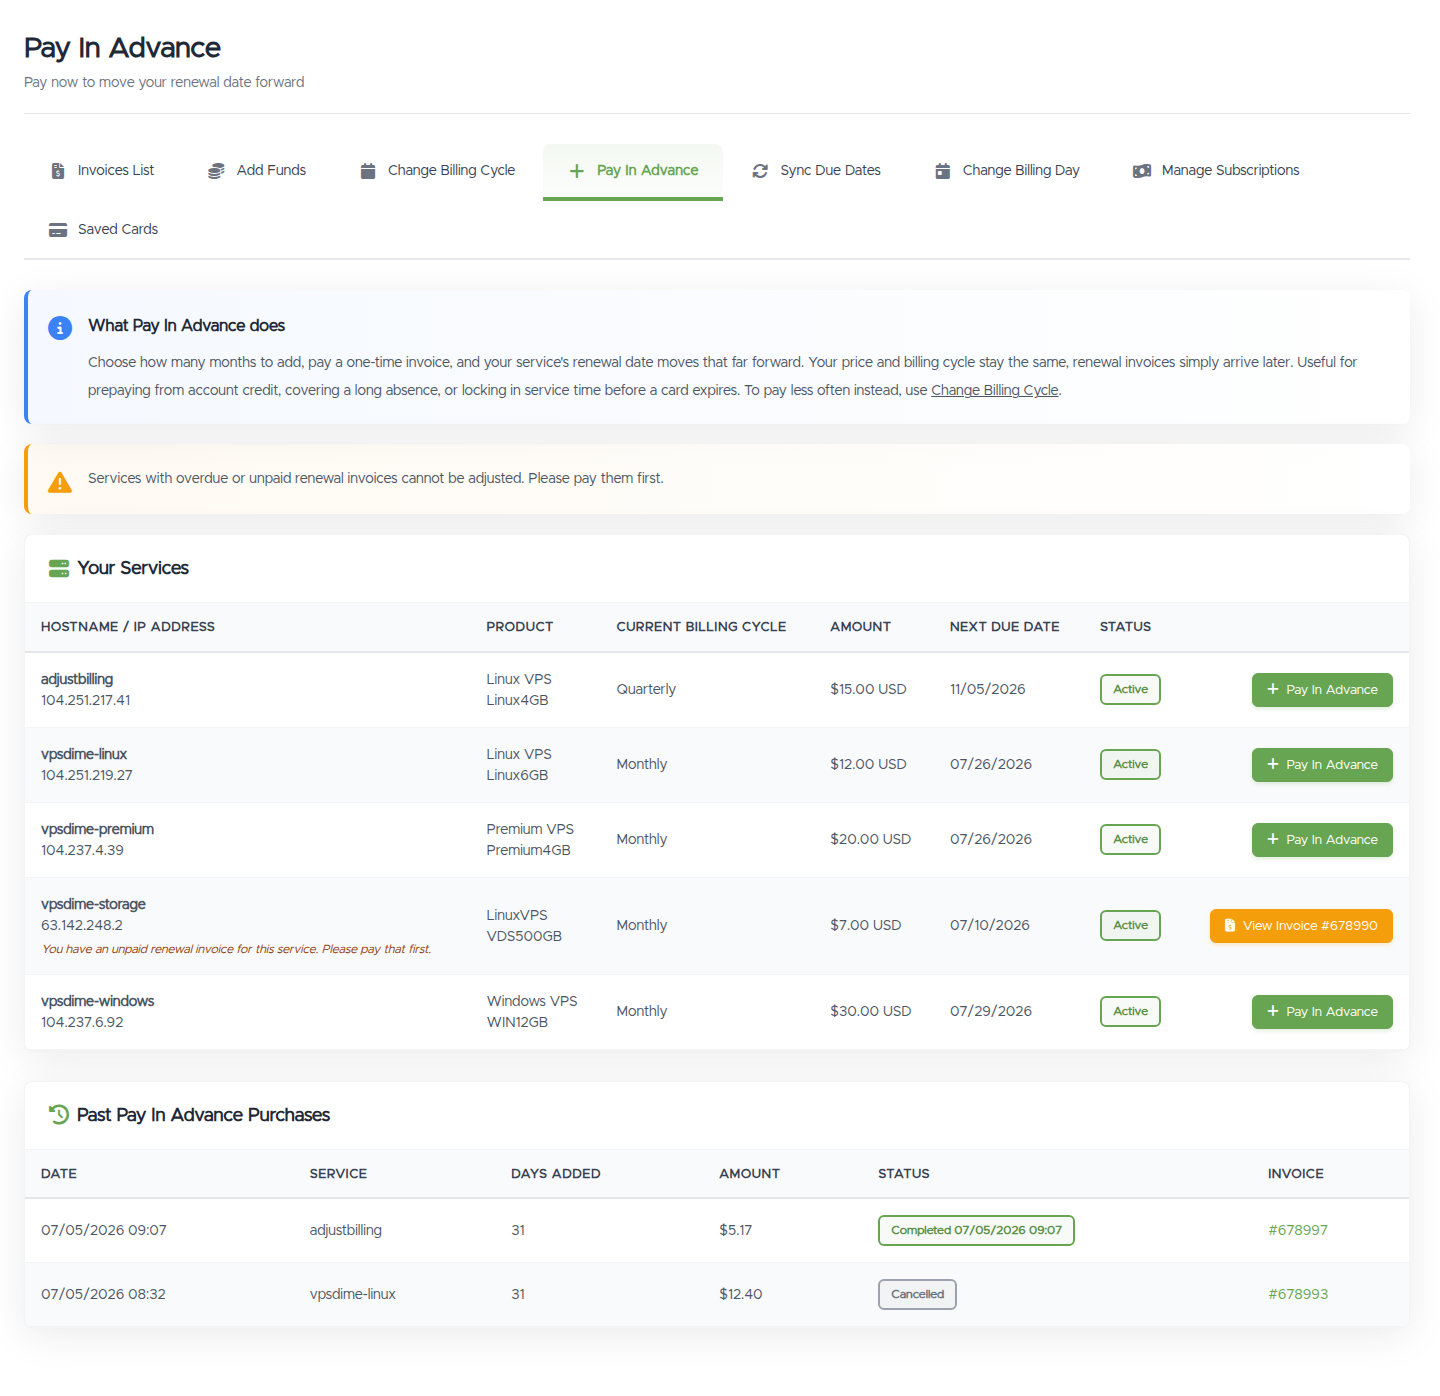Open the Manage Subscriptions tab
The width and height of the screenshot is (1440, 1396).
[1216, 171]
